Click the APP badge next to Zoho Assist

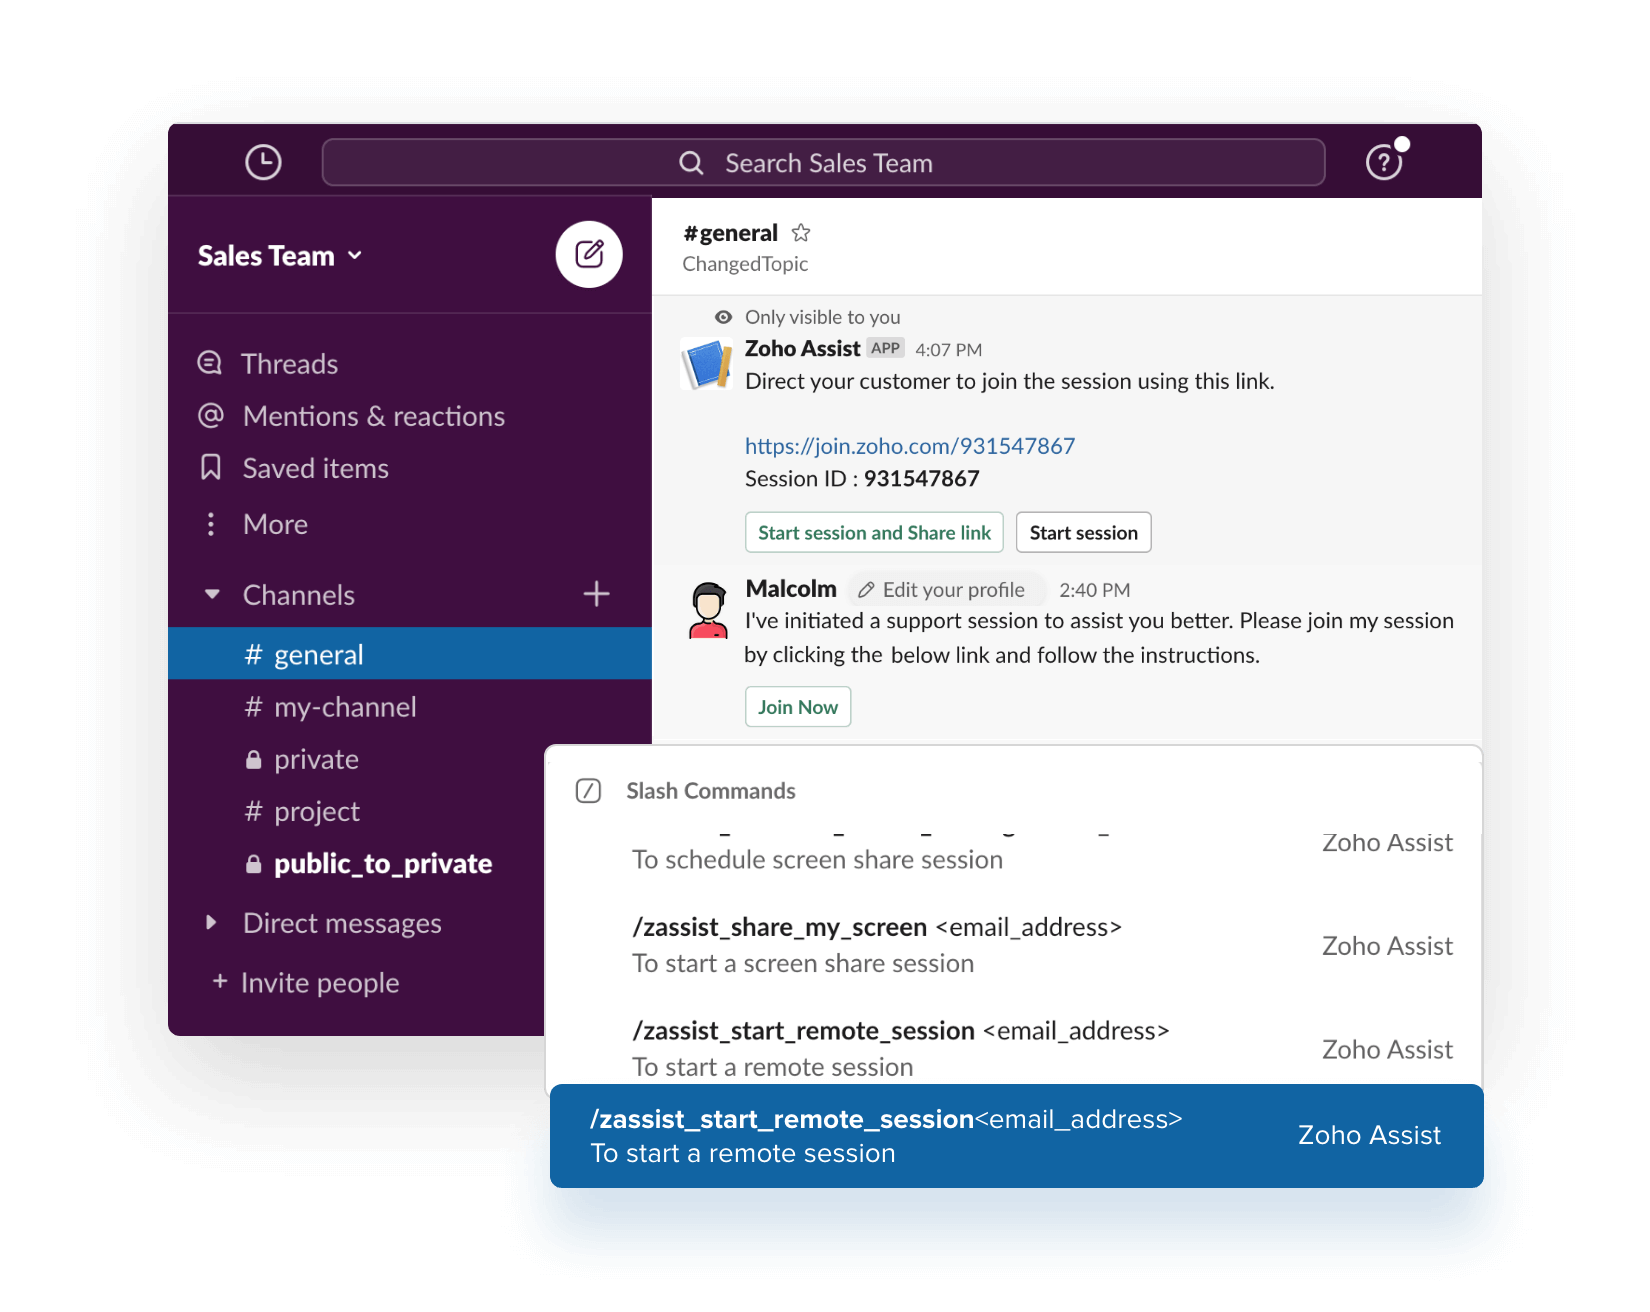885,348
